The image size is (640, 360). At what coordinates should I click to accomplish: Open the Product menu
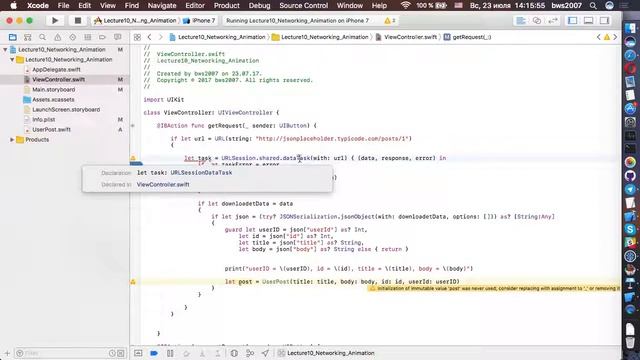(x=227, y=5)
